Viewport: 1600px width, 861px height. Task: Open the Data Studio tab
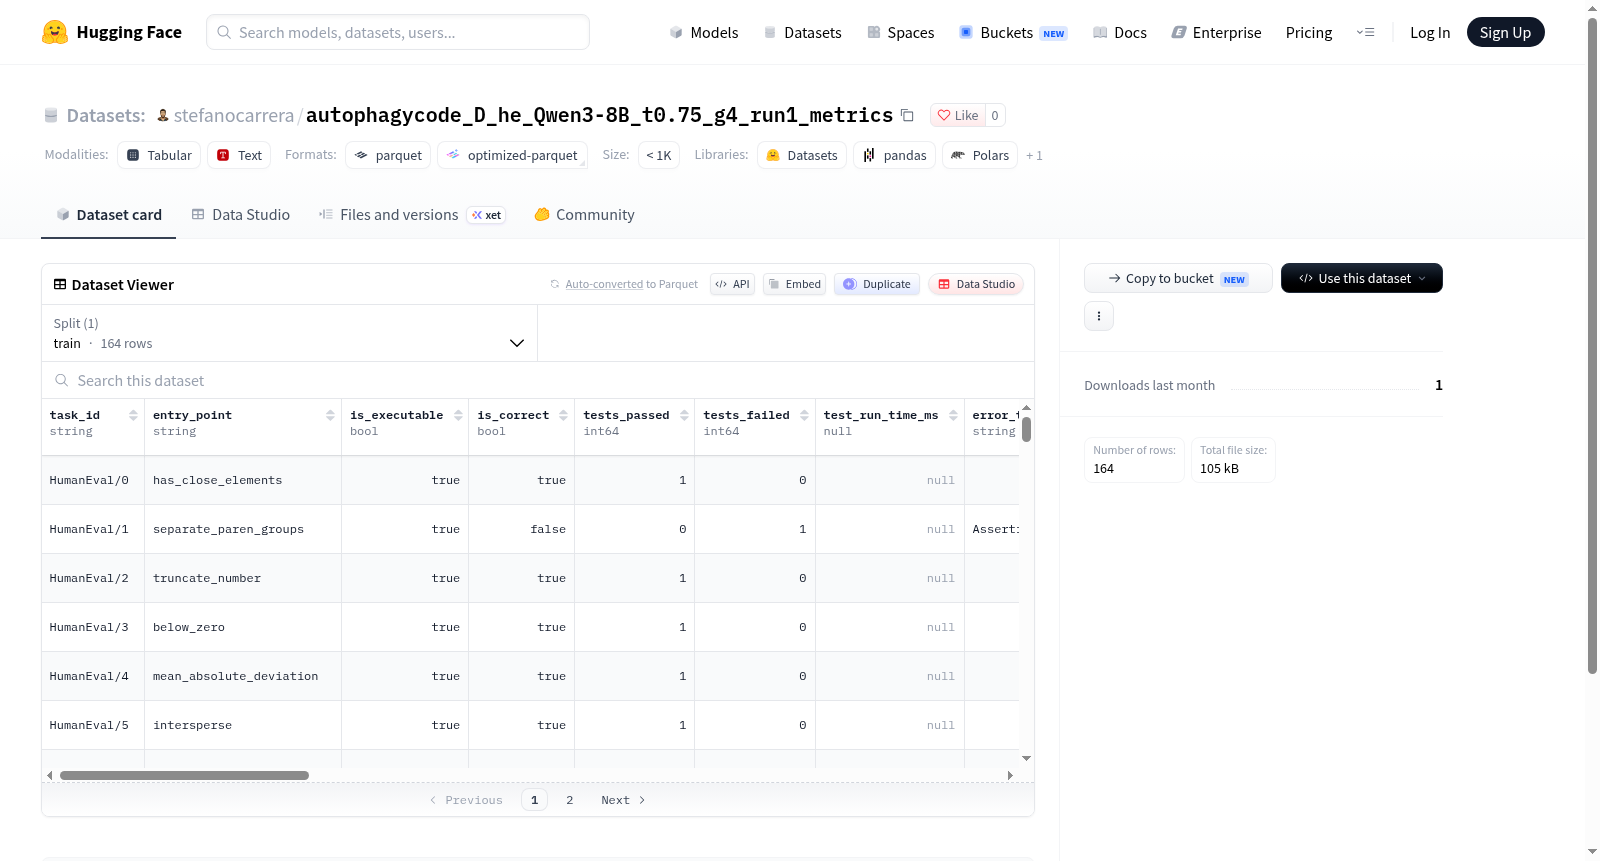241,215
